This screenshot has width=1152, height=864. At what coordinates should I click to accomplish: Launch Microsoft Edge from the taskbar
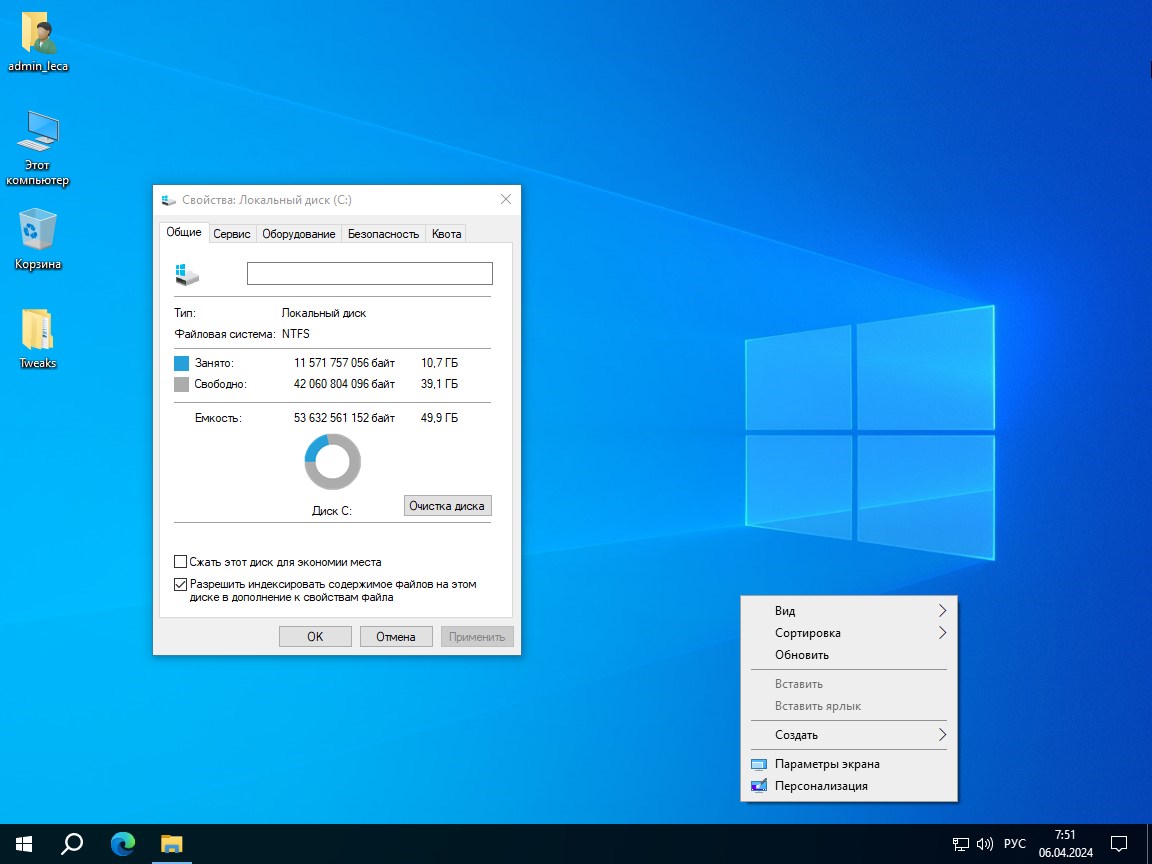[122, 843]
